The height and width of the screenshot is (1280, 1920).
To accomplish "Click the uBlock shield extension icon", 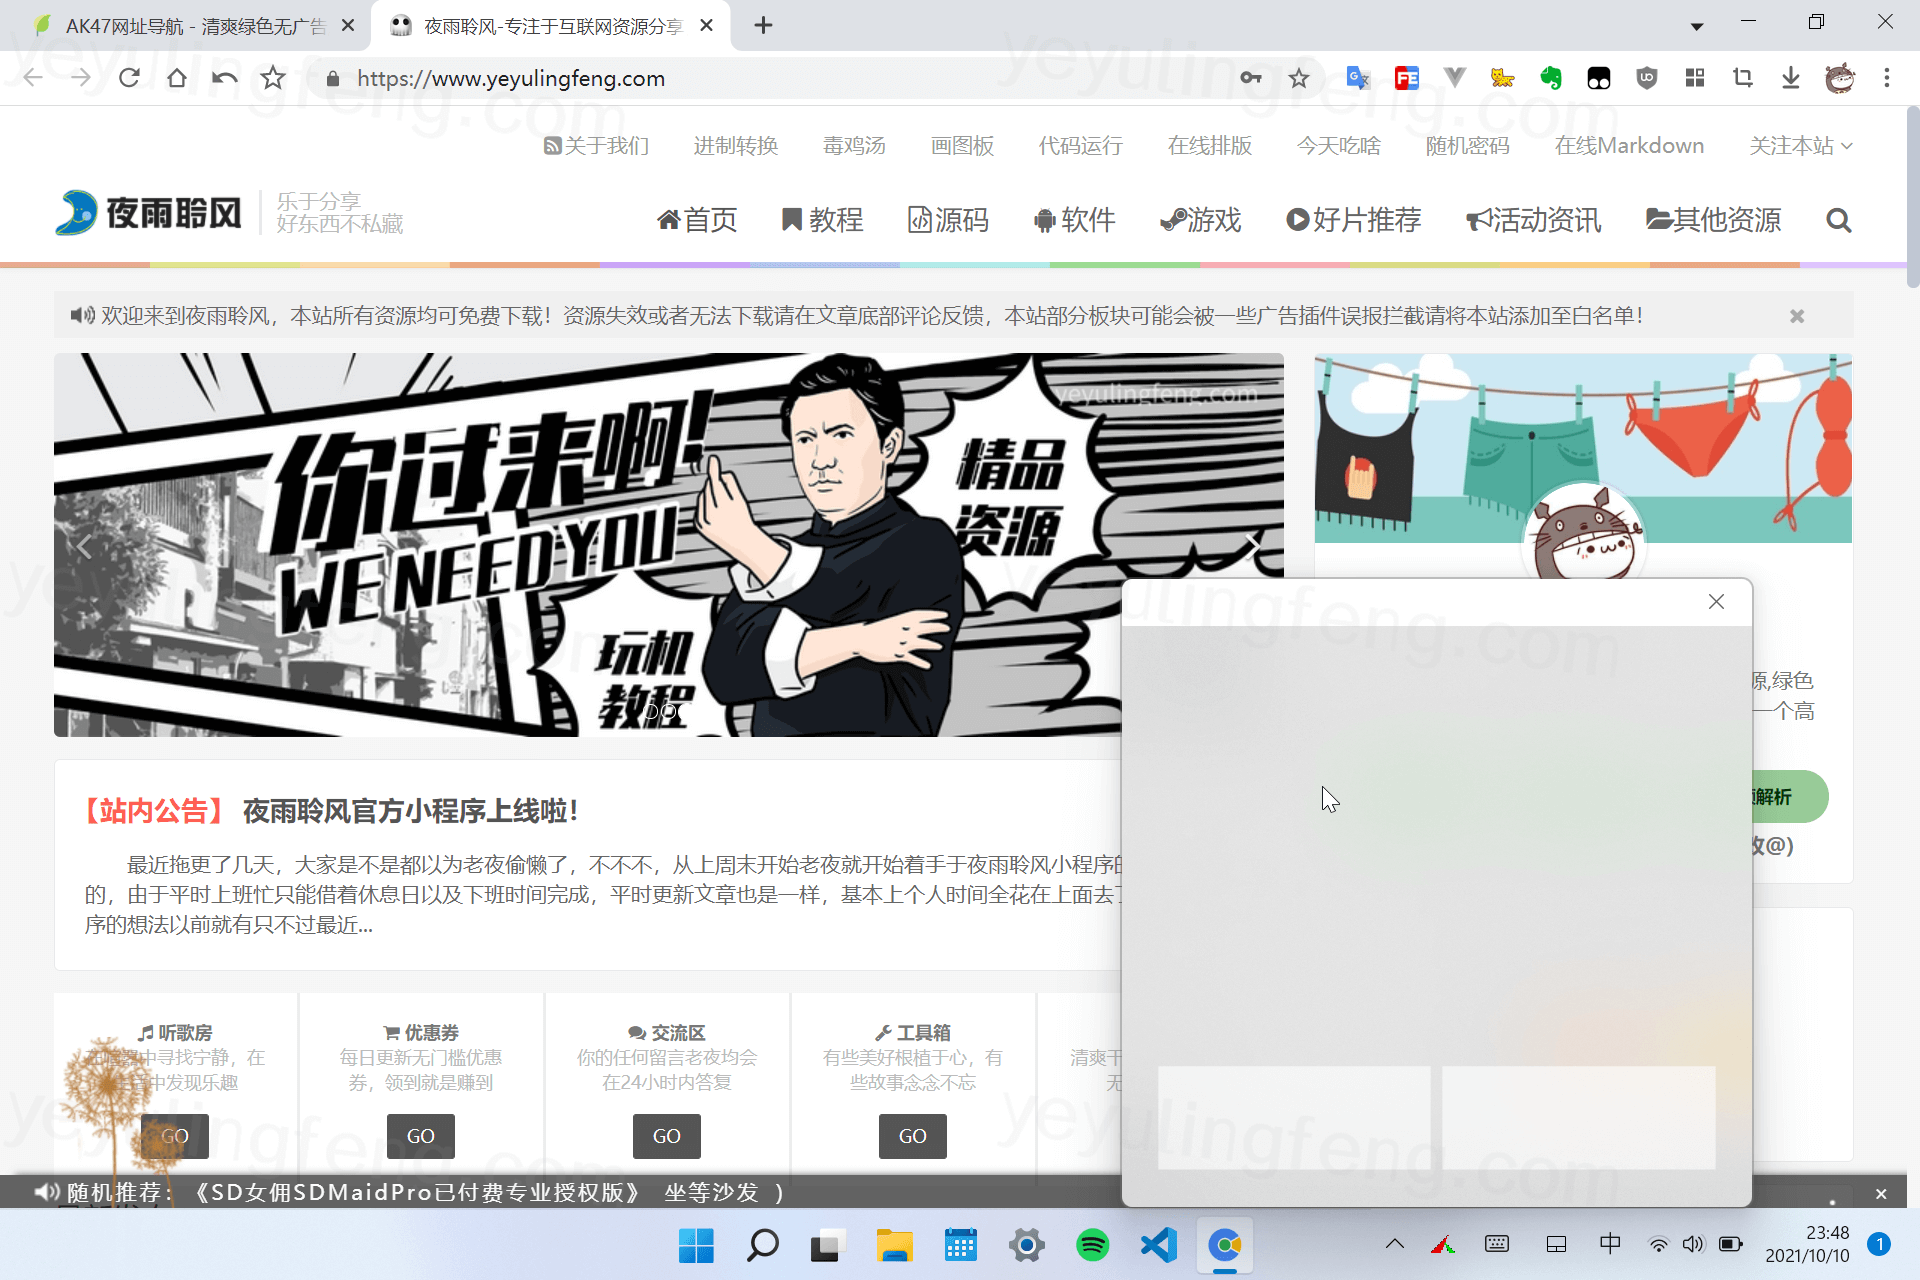I will click(x=1646, y=78).
